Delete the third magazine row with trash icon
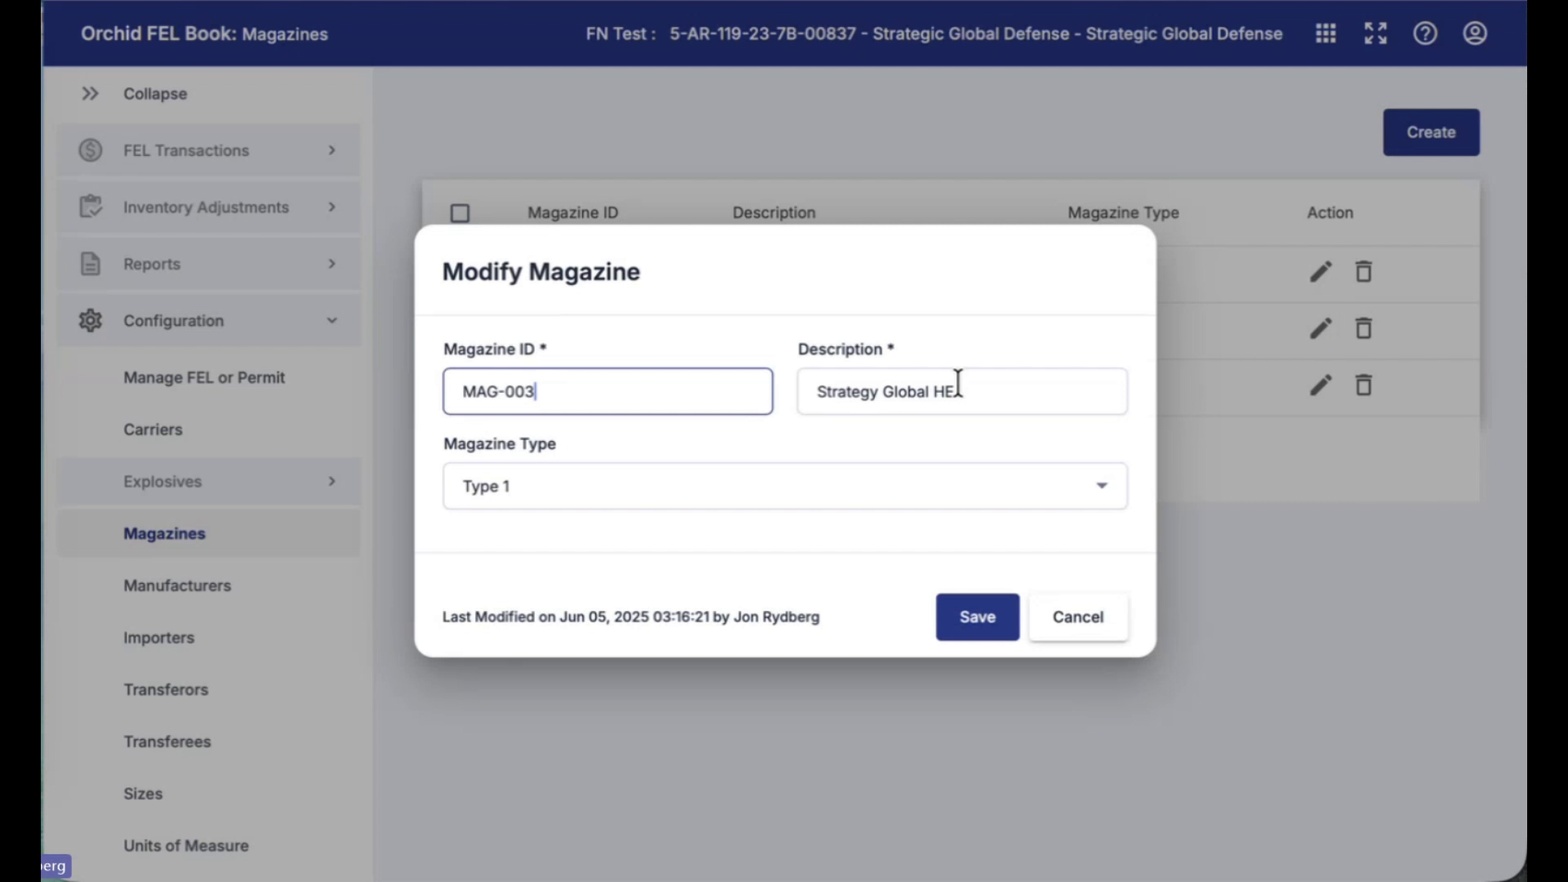 (1363, 385)
